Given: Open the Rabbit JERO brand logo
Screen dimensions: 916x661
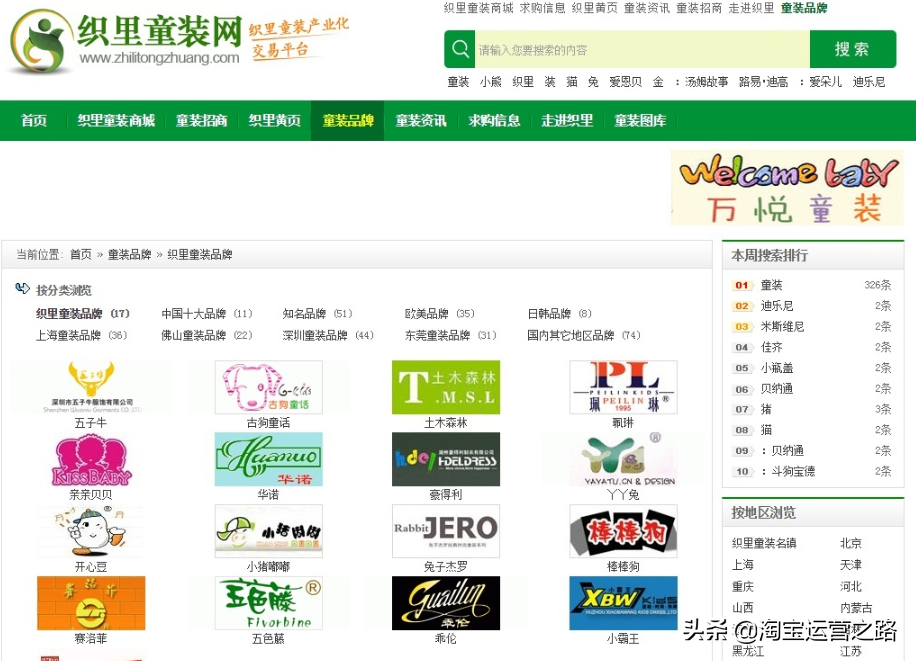Looking at the screenshot, I should (x=446, y=531).
